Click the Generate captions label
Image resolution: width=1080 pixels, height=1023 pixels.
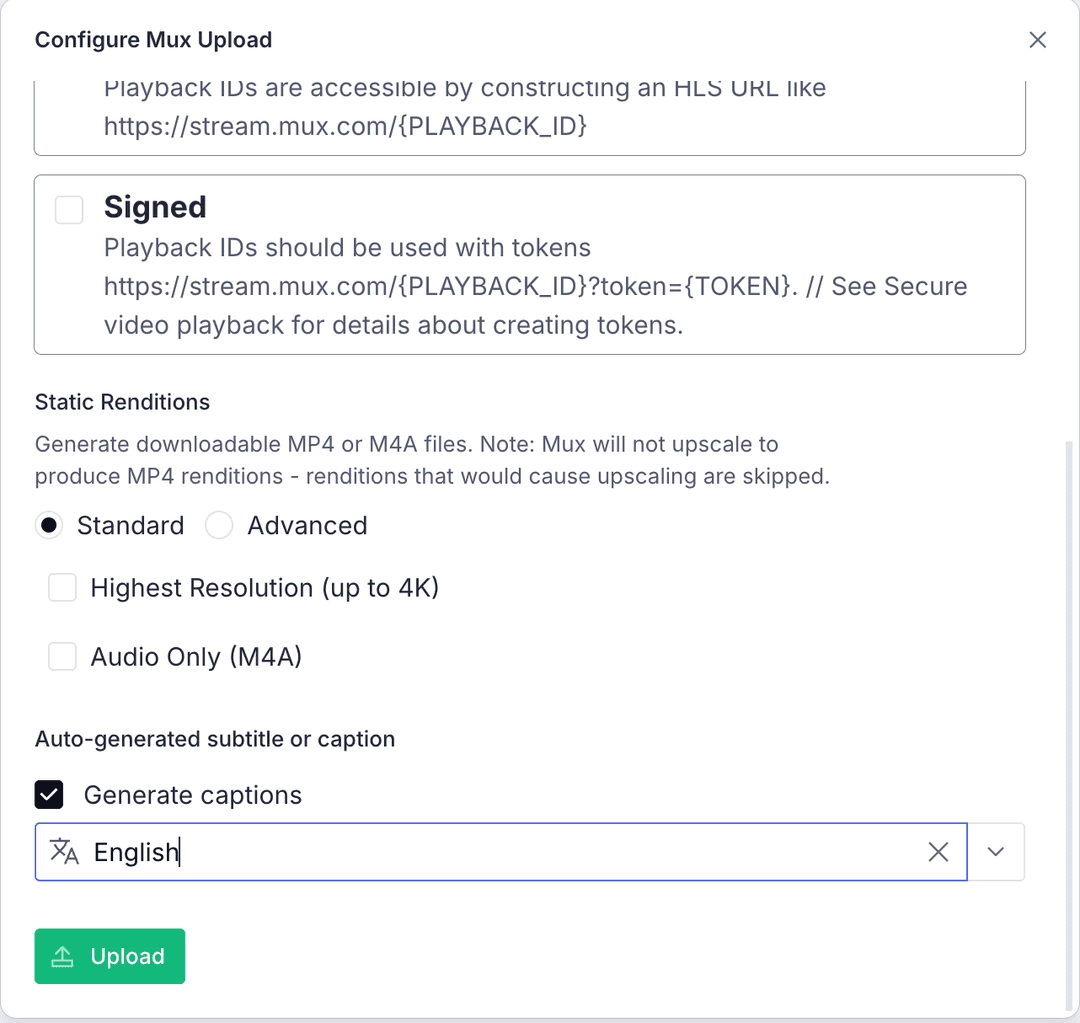(192, 795)
